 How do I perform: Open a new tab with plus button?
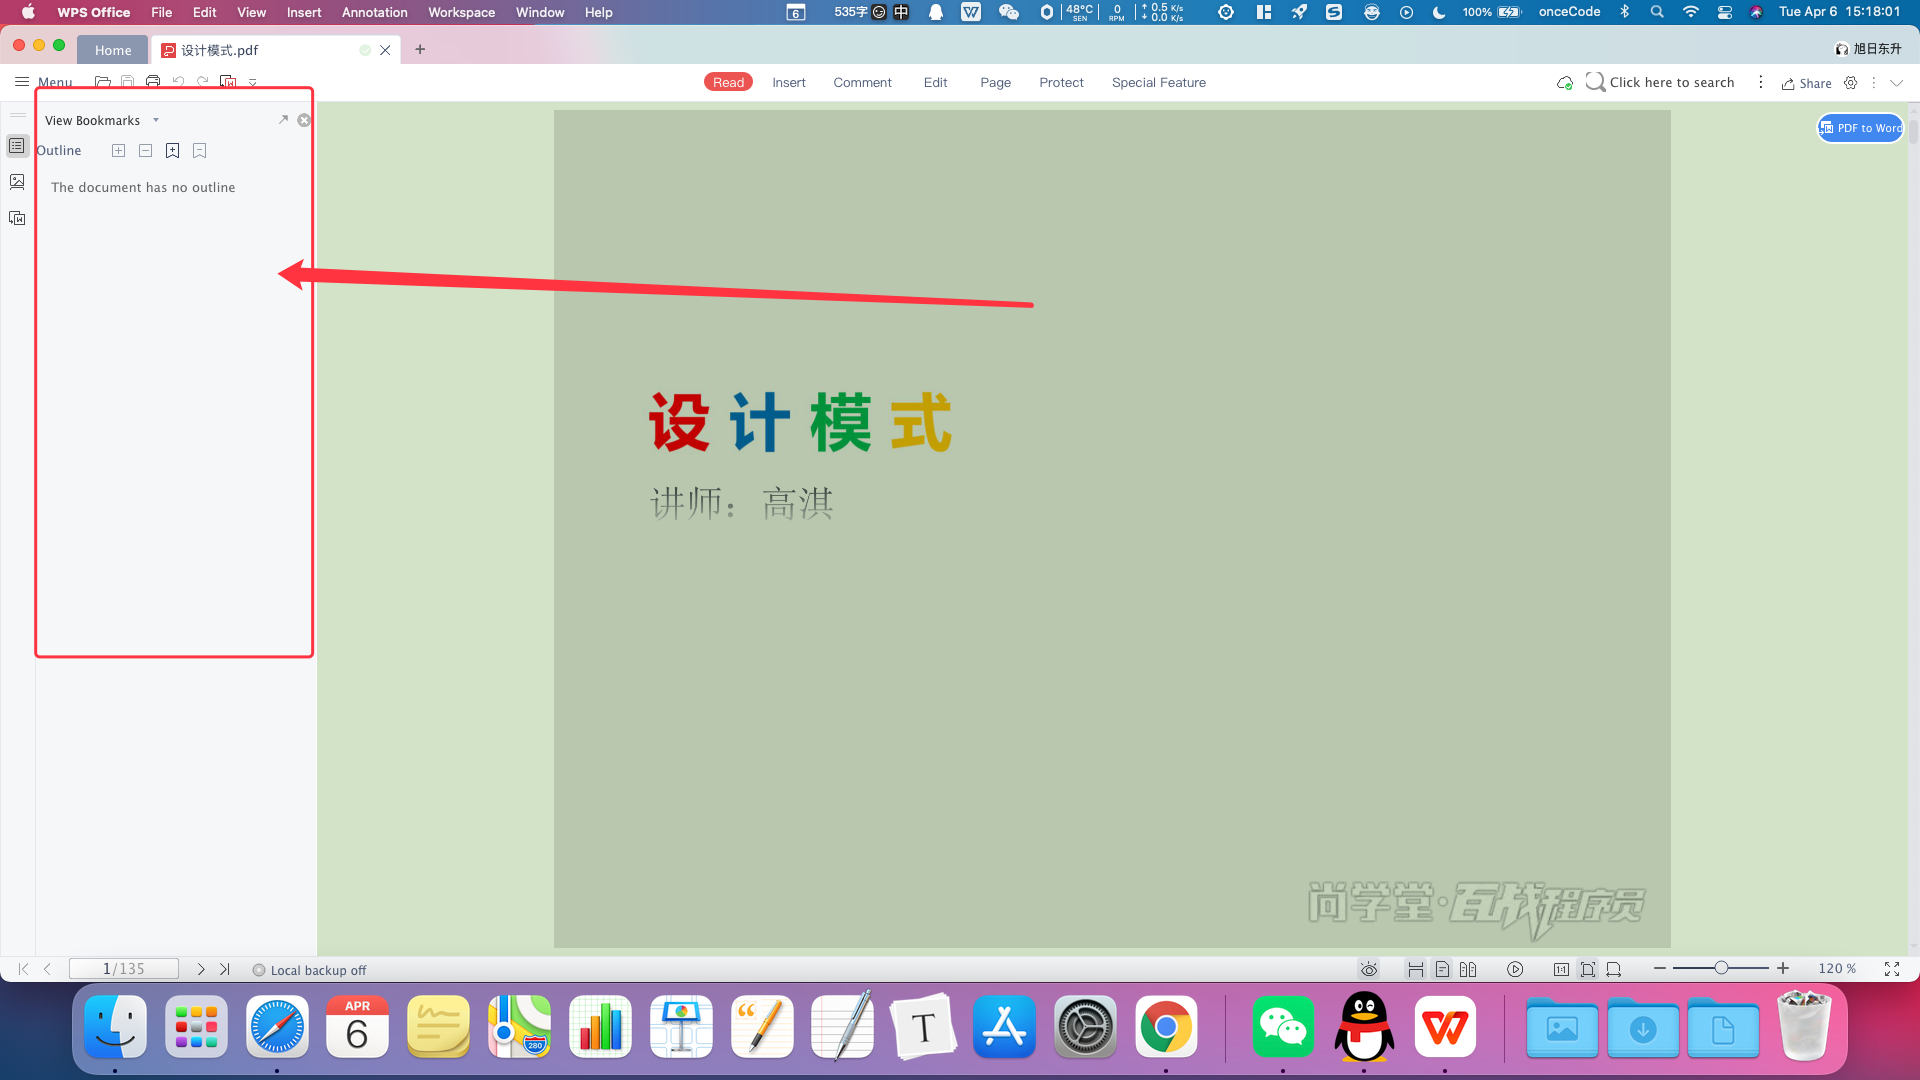point(420,49)
